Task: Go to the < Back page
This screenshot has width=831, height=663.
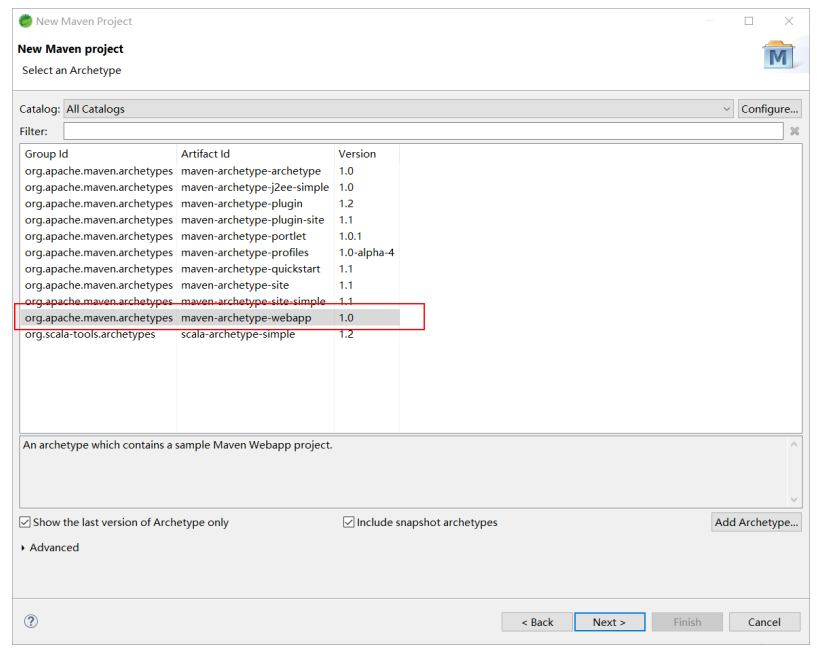Action: pyautogui.click(x=537, y=622)
